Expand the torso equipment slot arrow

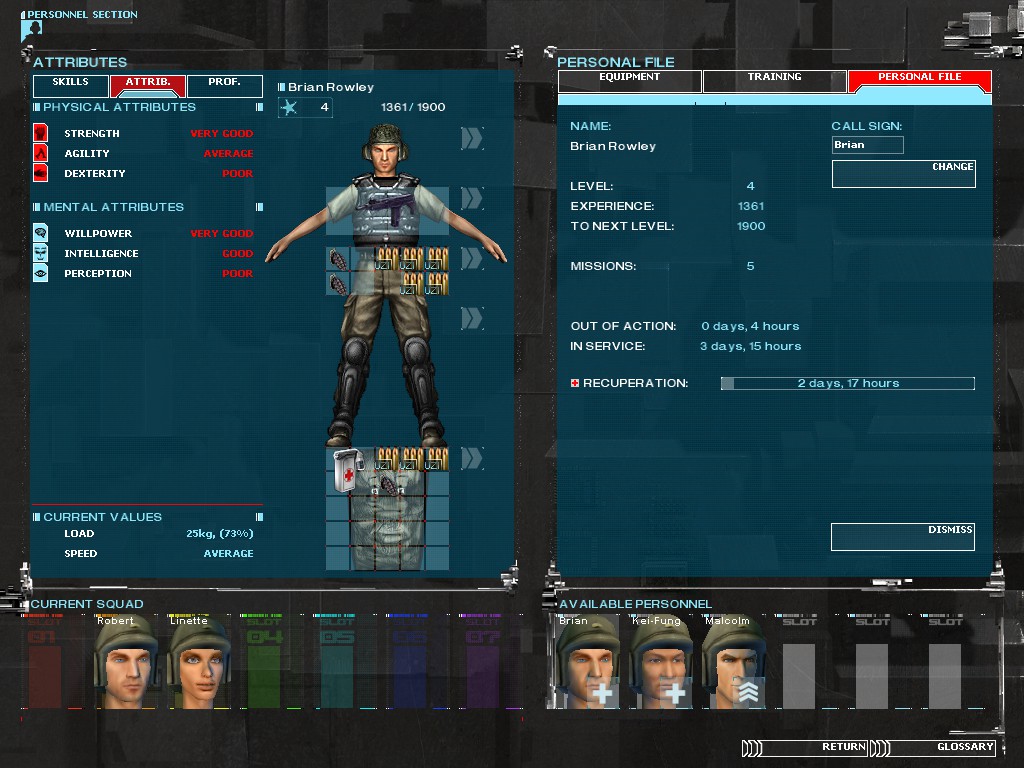(x=472, y=199)
